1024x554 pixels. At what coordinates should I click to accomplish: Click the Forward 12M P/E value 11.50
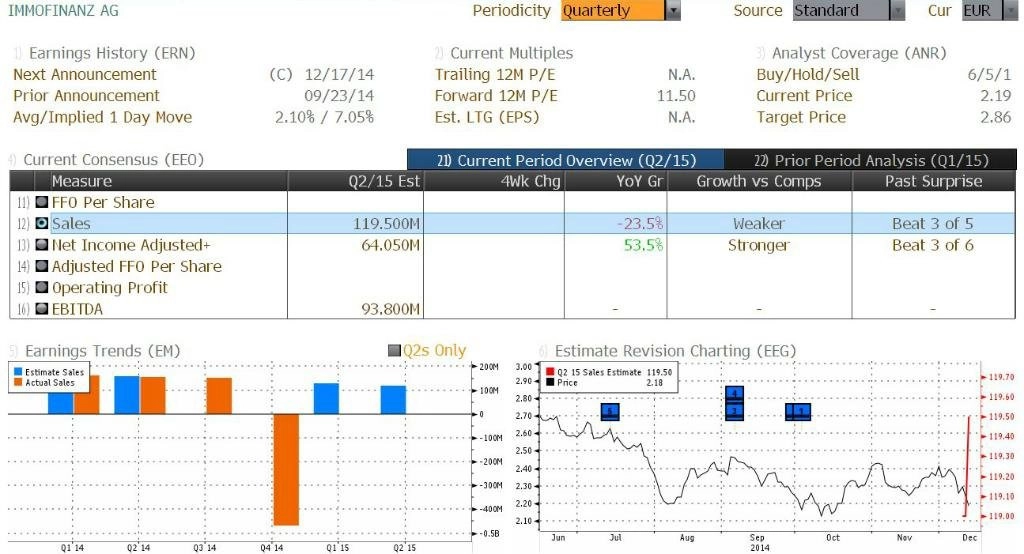(x=676, y=95)
